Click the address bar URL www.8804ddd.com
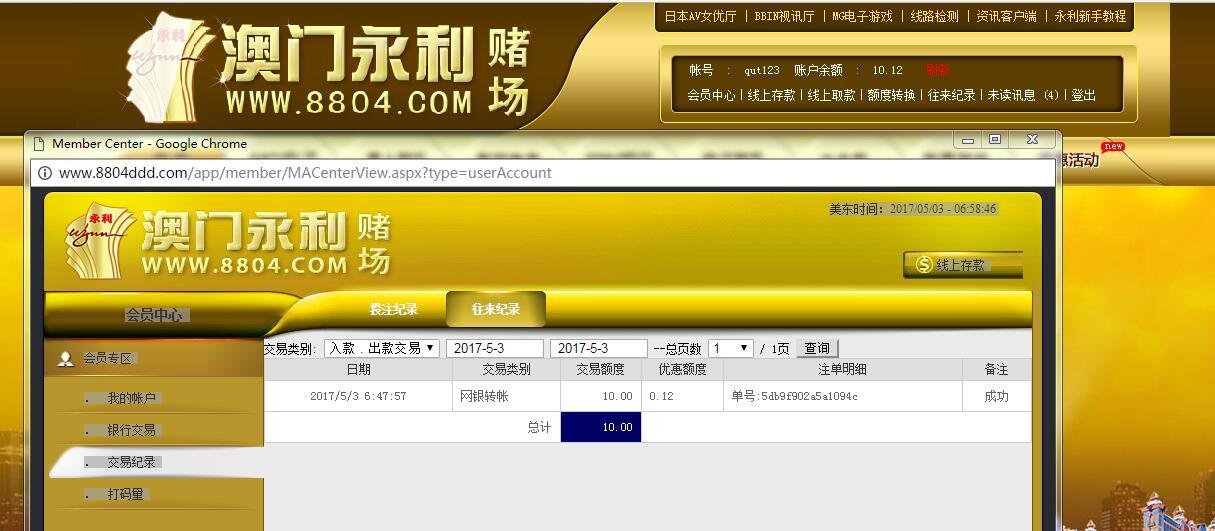This screenshot has width=1215, height=531. click(305, 173)
